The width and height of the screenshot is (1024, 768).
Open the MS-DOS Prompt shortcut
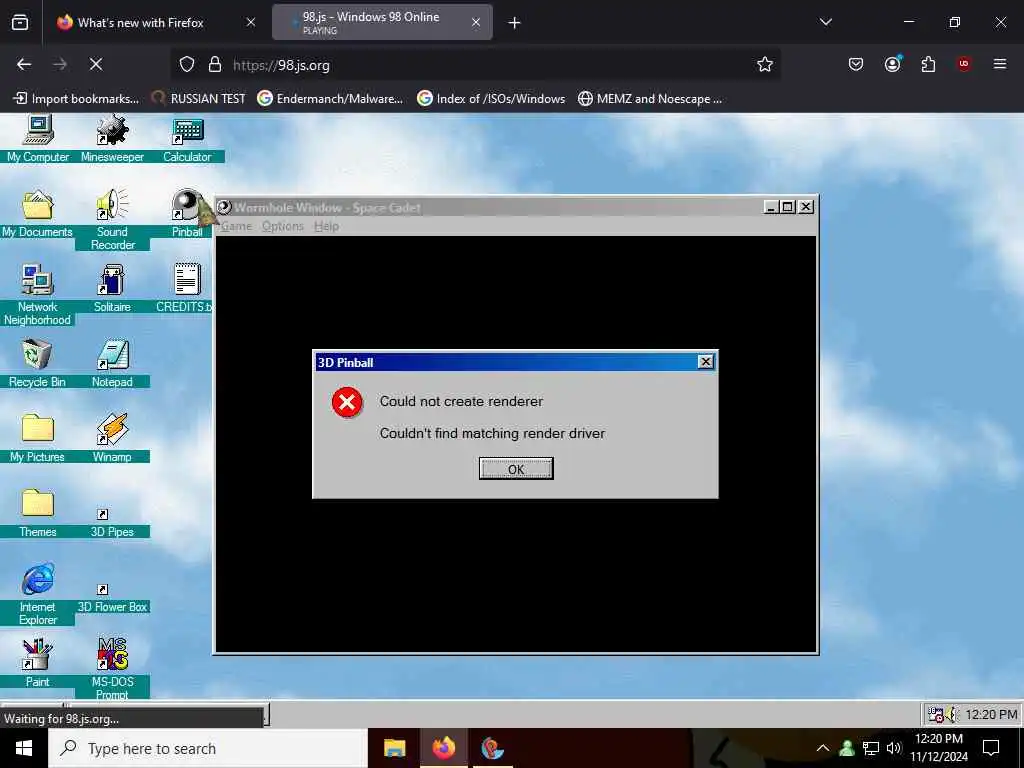(112, 668)
